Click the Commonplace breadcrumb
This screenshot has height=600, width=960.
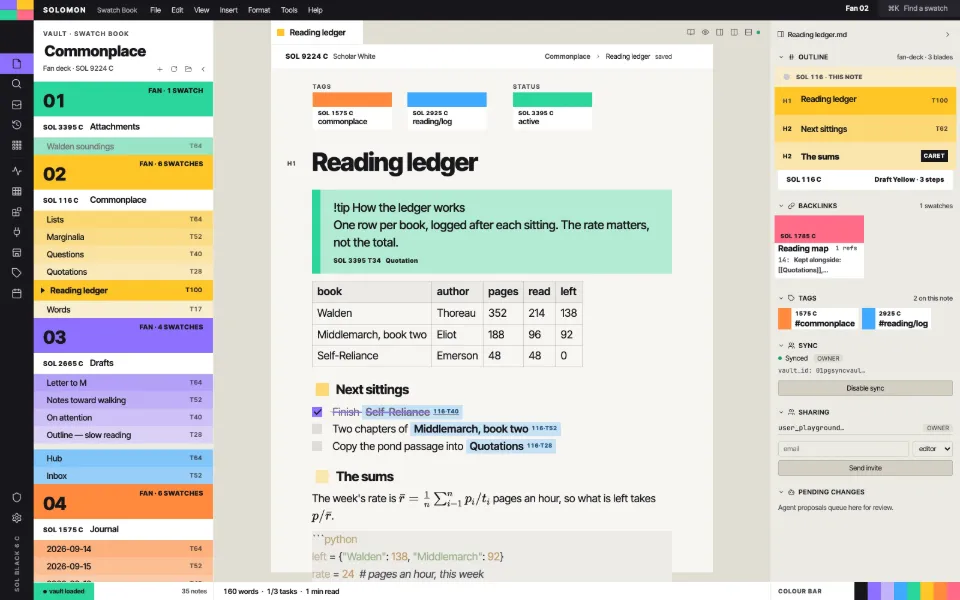click(x=567, y=56)
